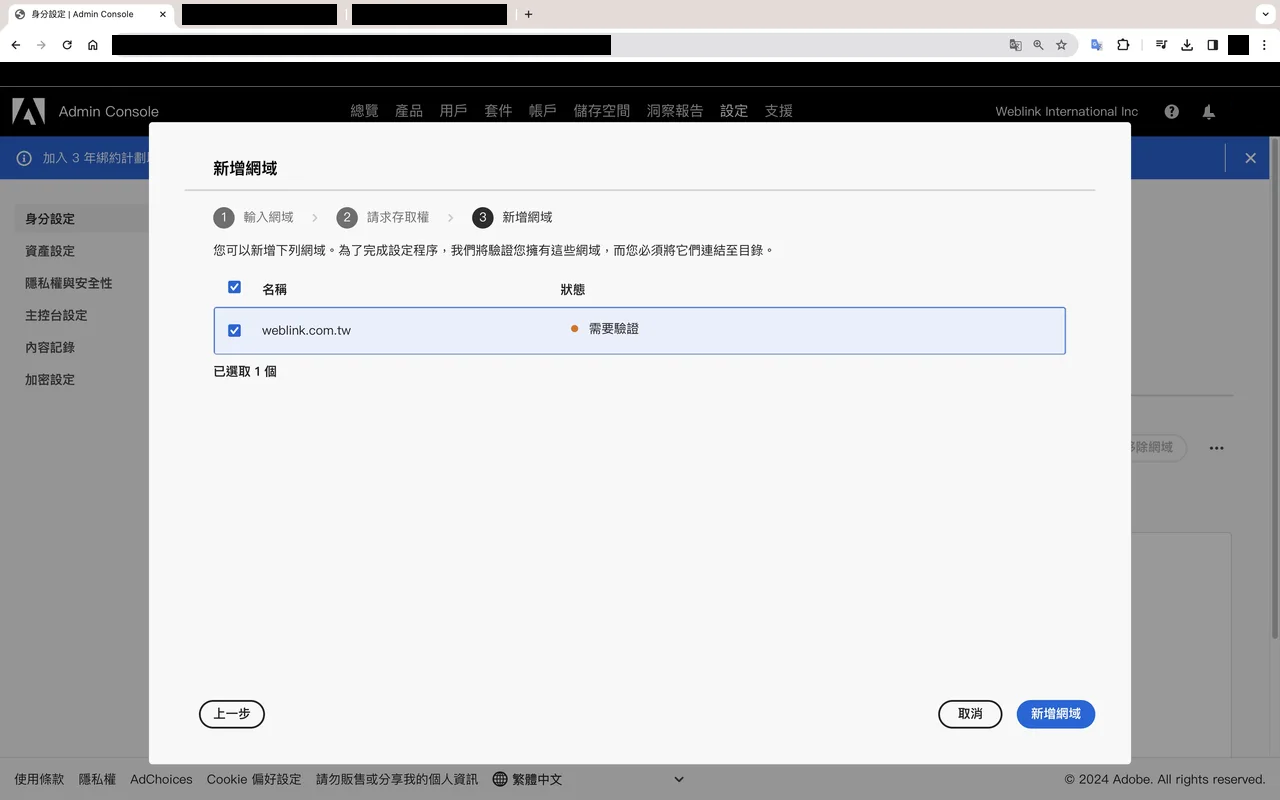The width and height of the screenshot is (1280, 800).
Task: Open browser extensions puzzle icon
Action: [1123, 45]
